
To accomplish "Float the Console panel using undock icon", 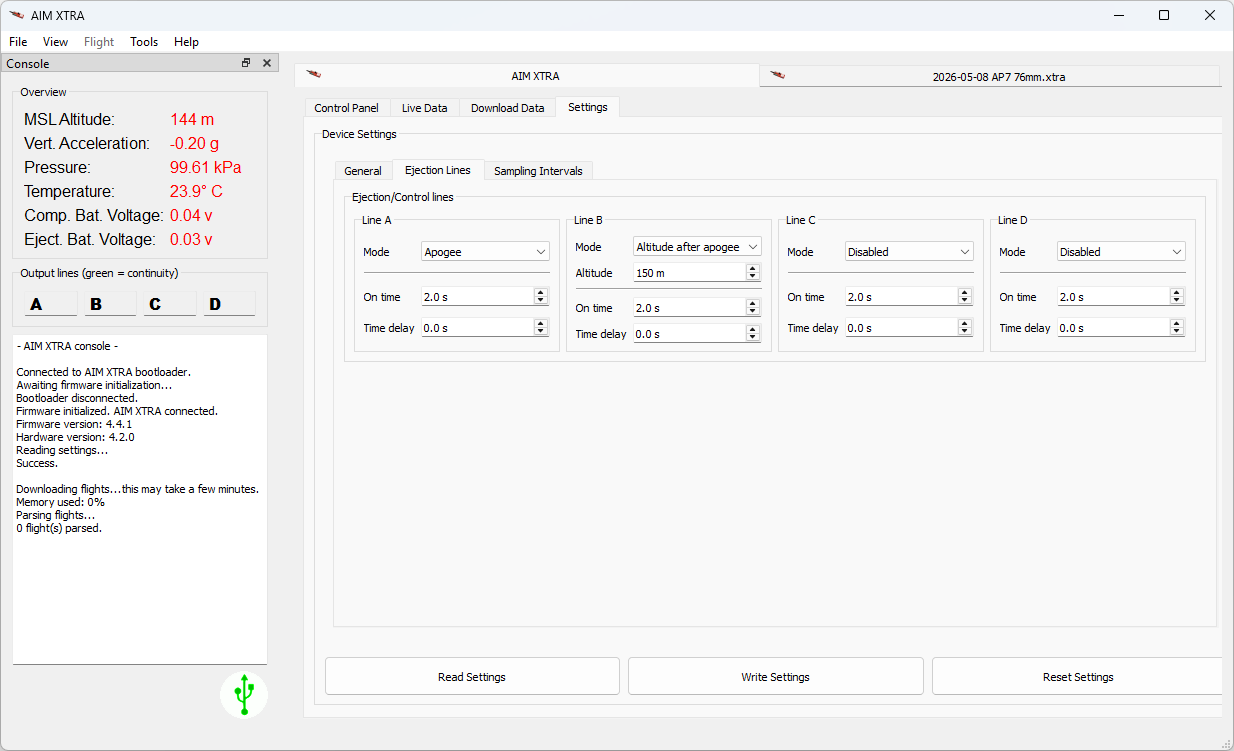I will pyautogui.click(x=246, y=63).
